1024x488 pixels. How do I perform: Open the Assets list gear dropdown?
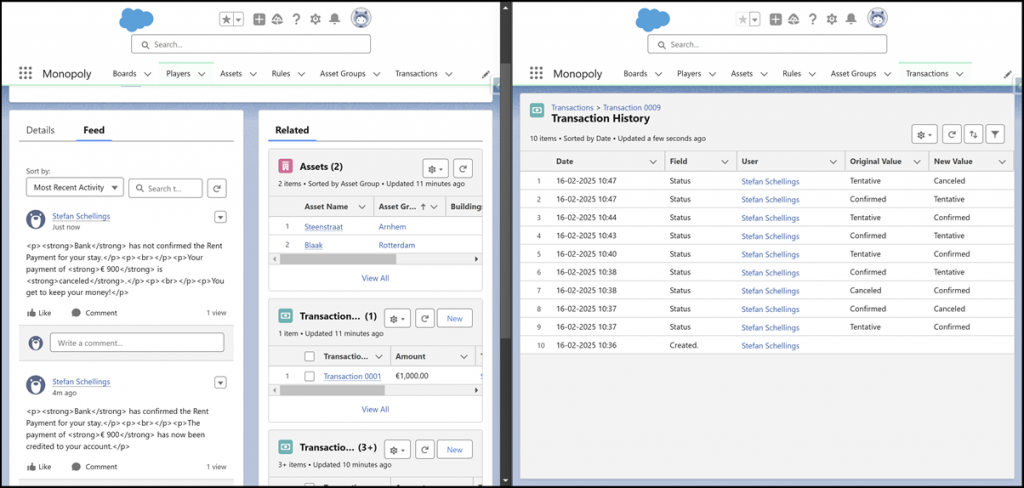pyautogui.click(x=435, y=169)
